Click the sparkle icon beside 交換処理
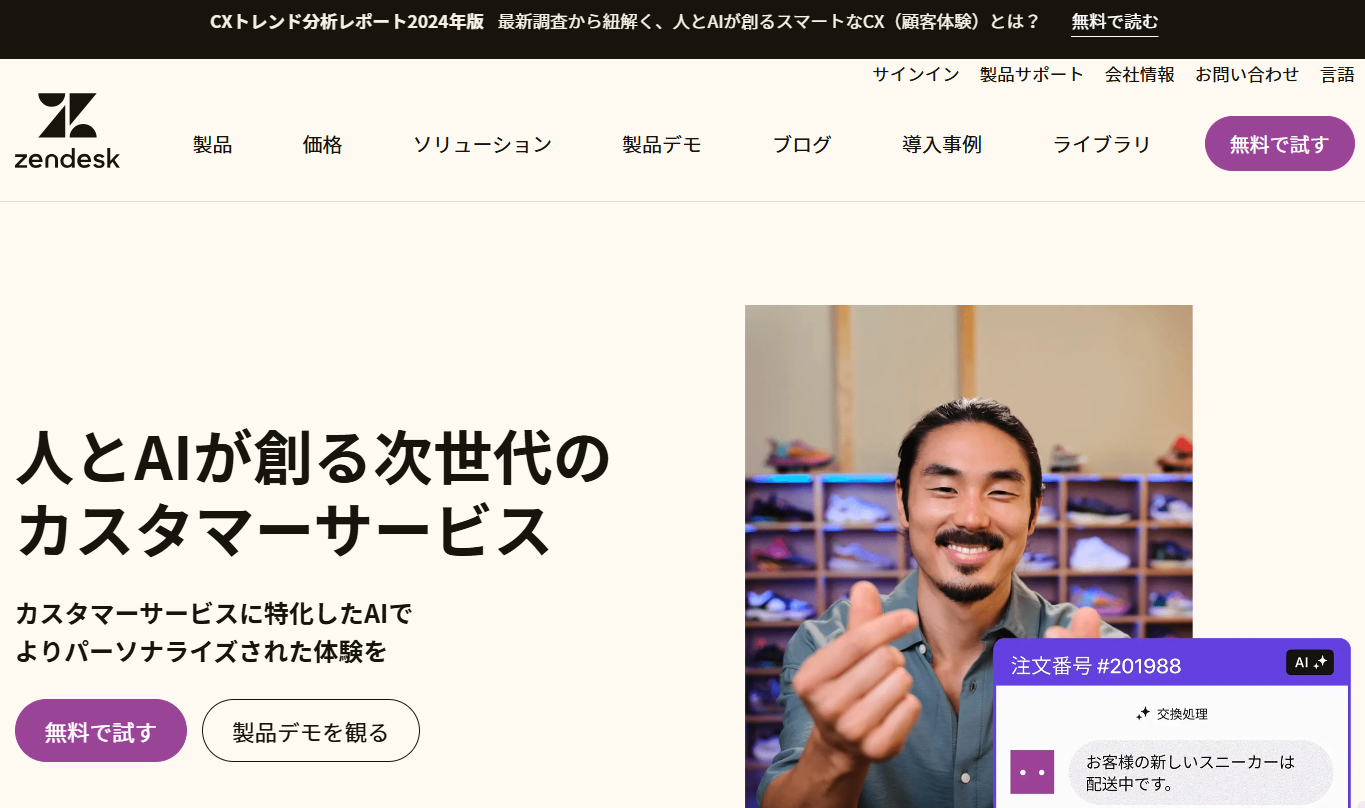 click(1143, 714)
